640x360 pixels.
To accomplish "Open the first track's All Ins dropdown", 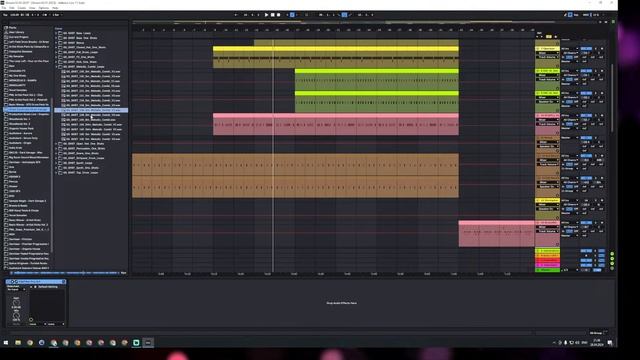I will [x=570, y=49].
